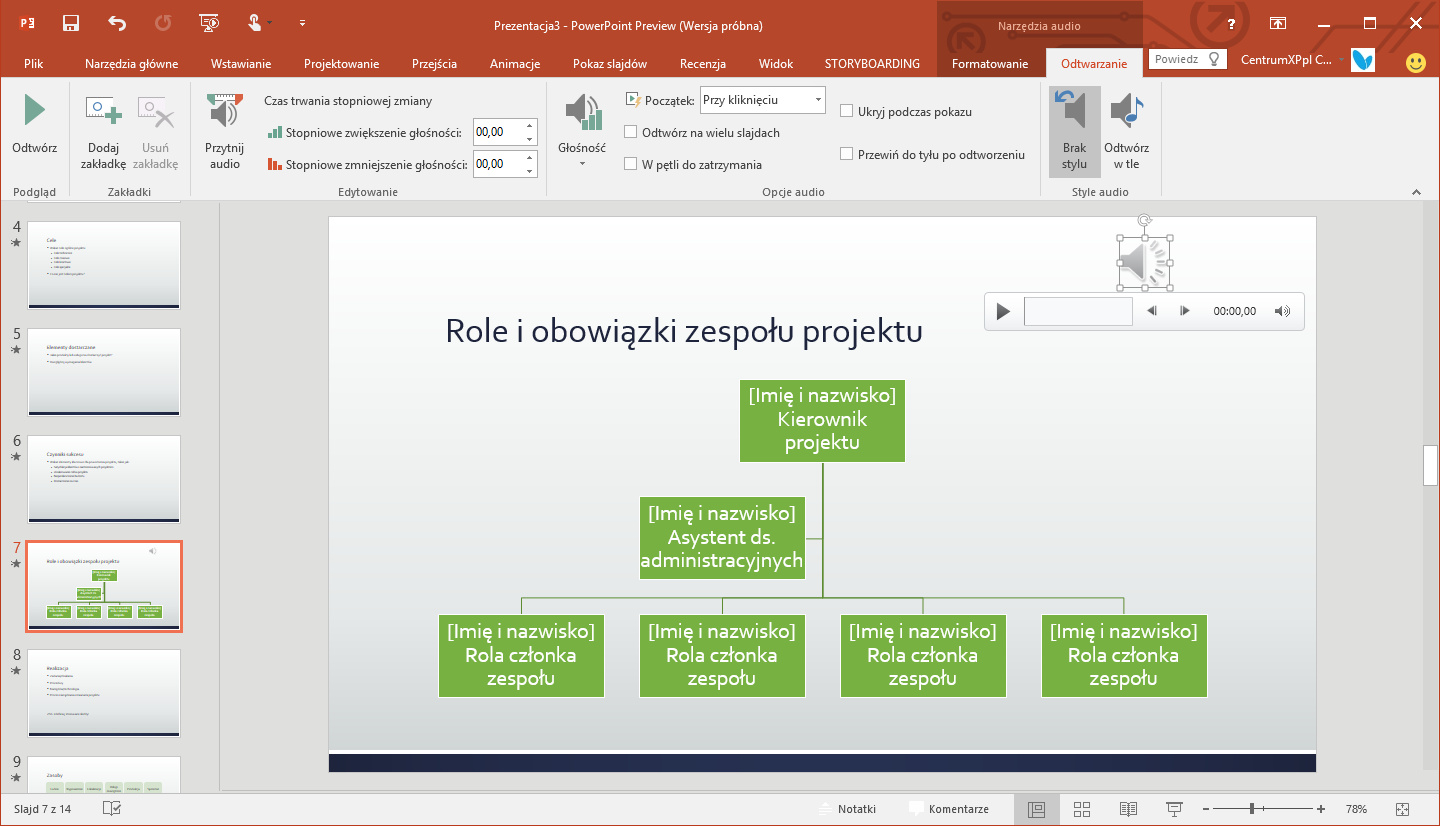Check Ukryj podczas pokazu option
Viewport: 1440px width, 826px height.
pyautogui.click(x=847, y=112)
